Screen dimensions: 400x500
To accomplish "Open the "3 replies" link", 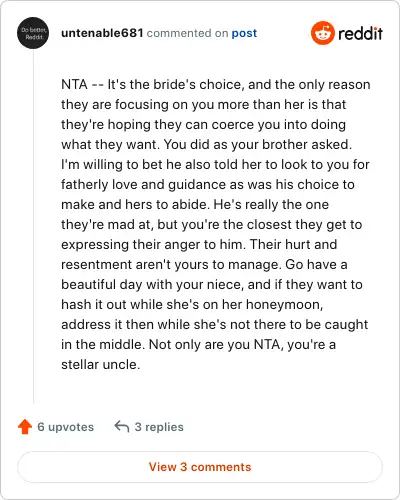I will point(159,427).
